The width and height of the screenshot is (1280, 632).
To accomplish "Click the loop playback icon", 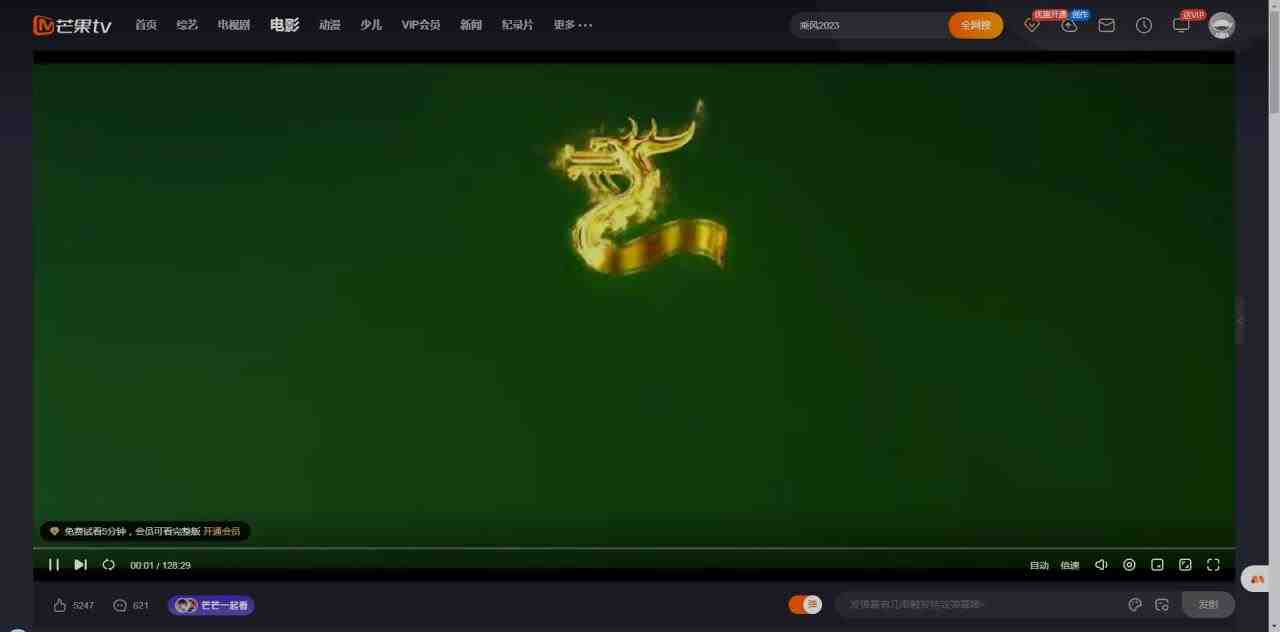I will coord(109,565).
